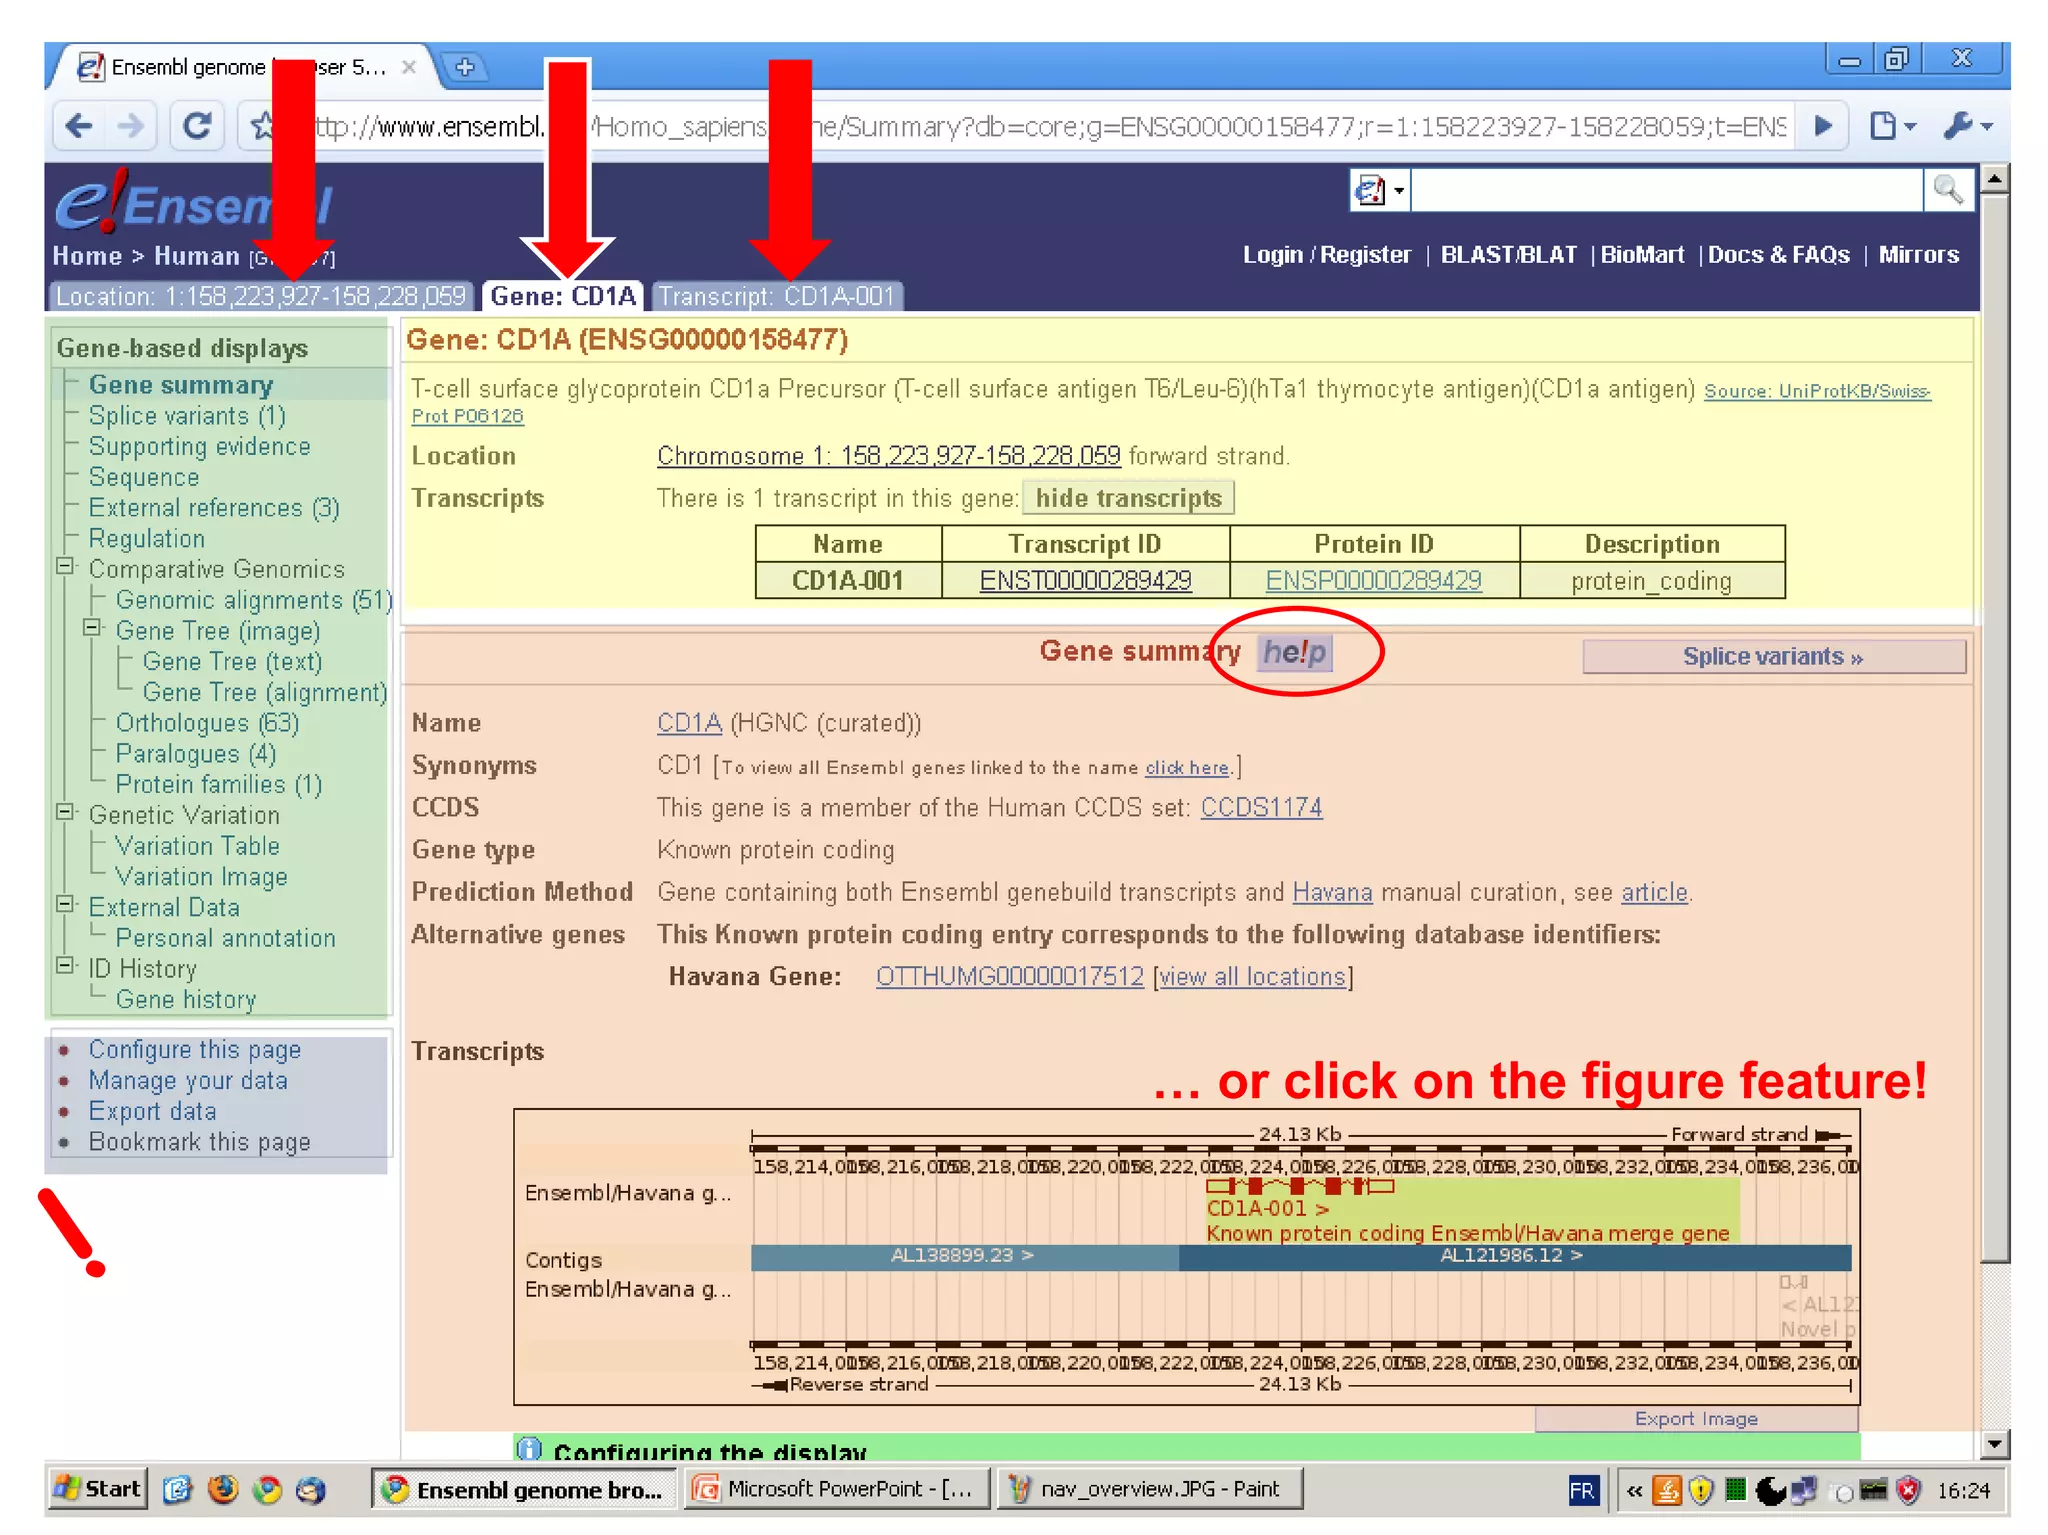Select the Gene: CD1A tab
Screen dimensions: 2048x1535
(x=563, y=297)
